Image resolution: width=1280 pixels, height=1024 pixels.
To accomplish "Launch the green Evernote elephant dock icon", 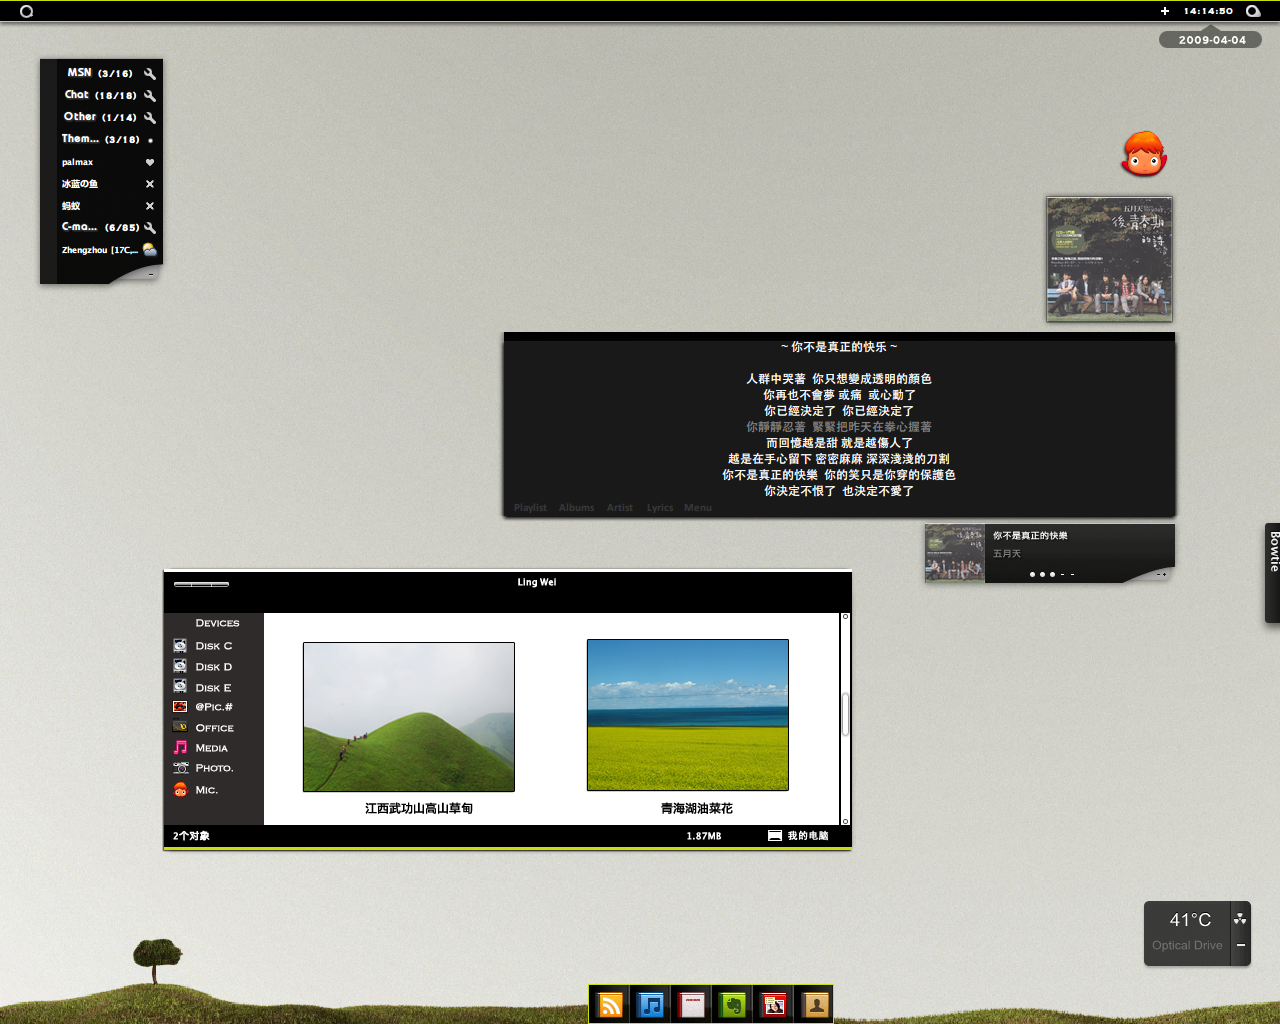I will [x=733, y=1004].
